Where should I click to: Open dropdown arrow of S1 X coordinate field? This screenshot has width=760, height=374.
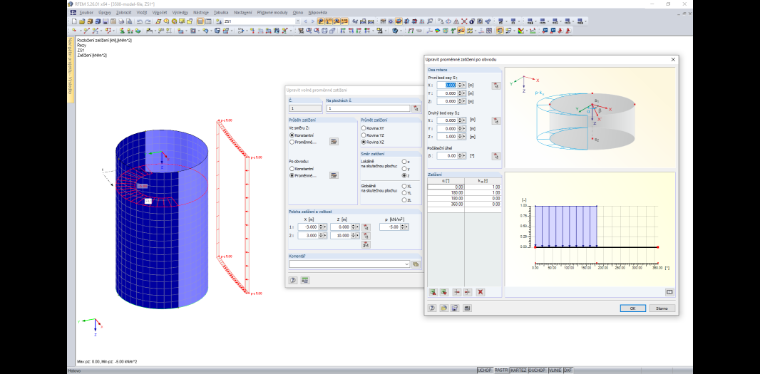[x=464, y=85]
